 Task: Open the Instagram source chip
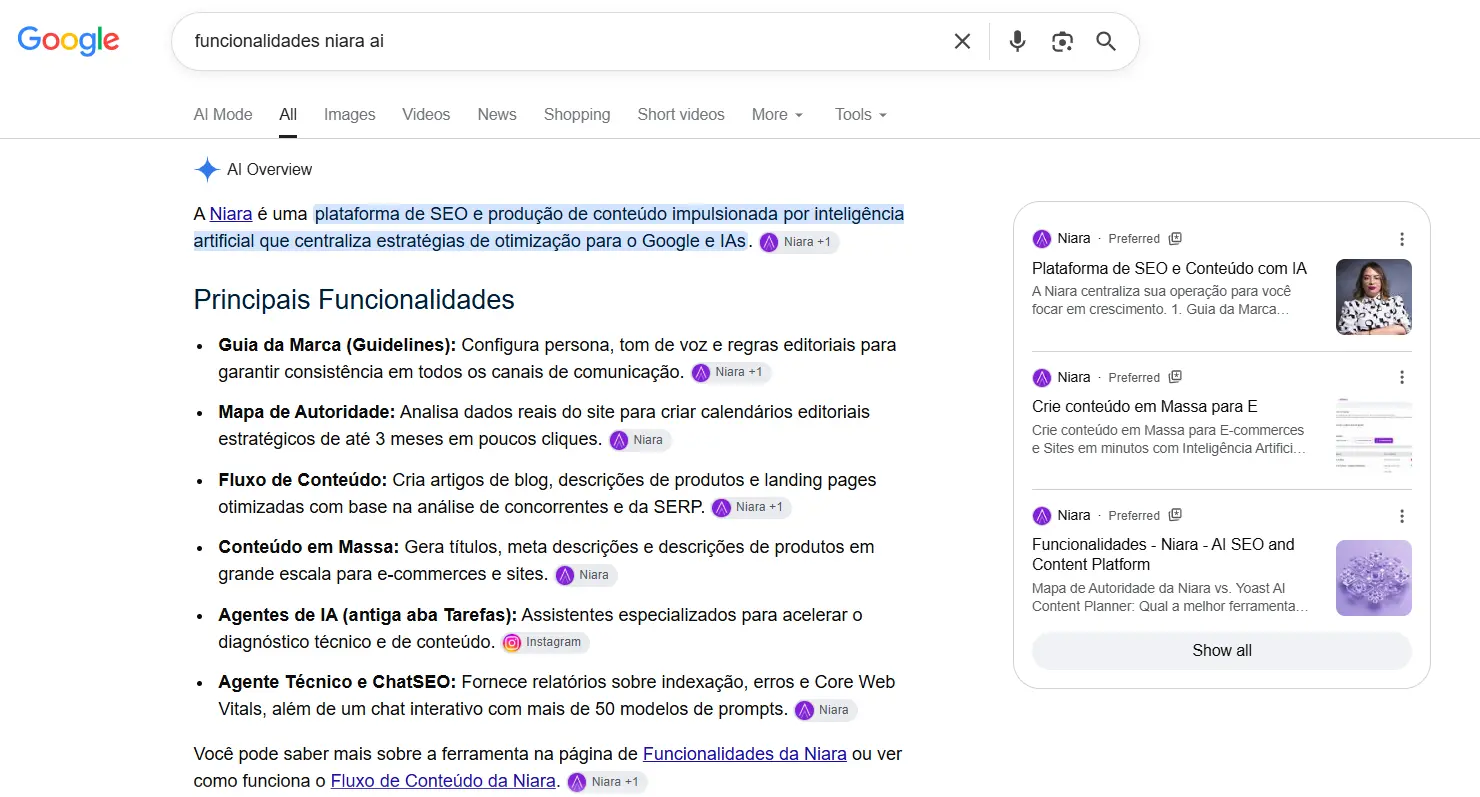tap(545, 642)
